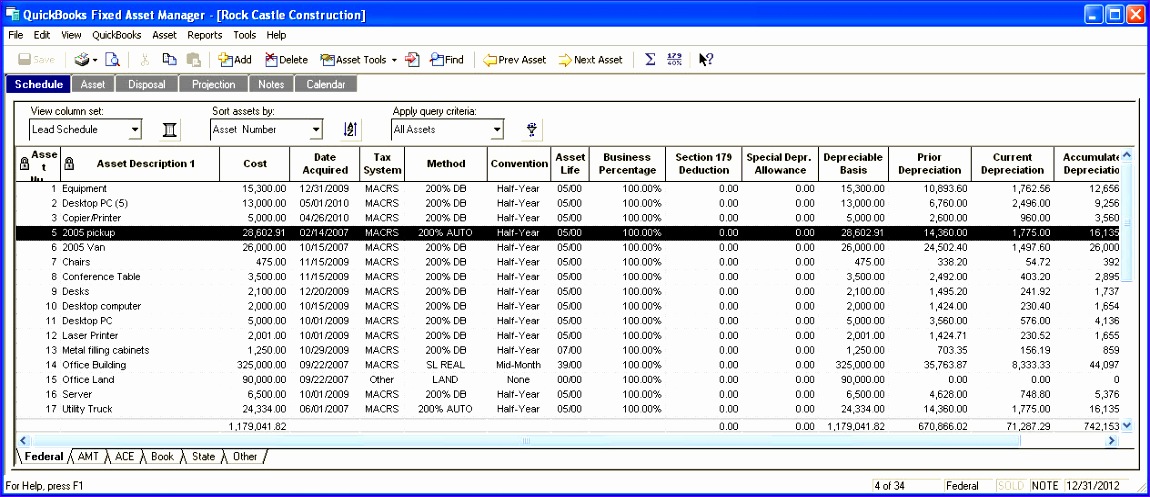
Task: Click the What's This help cursor icon
Action: tap(706, 60)
